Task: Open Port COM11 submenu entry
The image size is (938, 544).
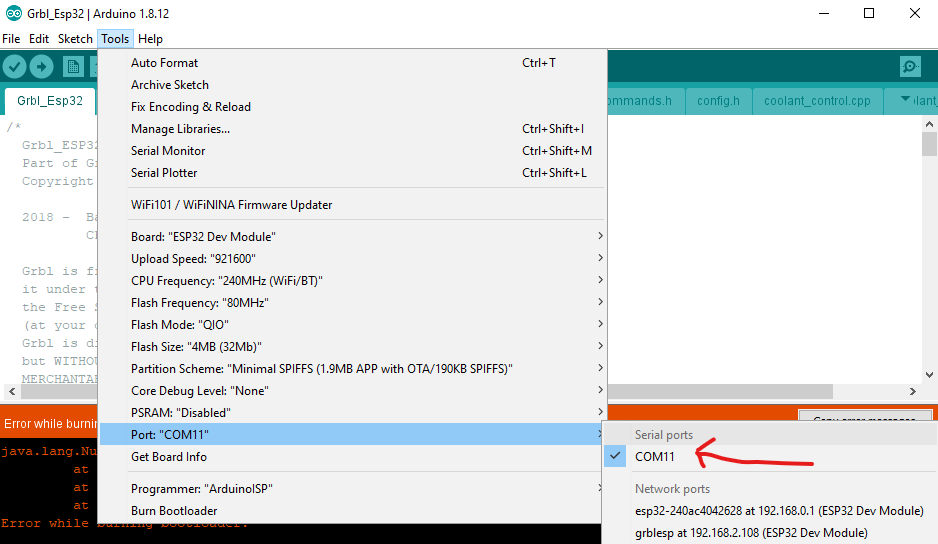Action: [x=352, y=434]
